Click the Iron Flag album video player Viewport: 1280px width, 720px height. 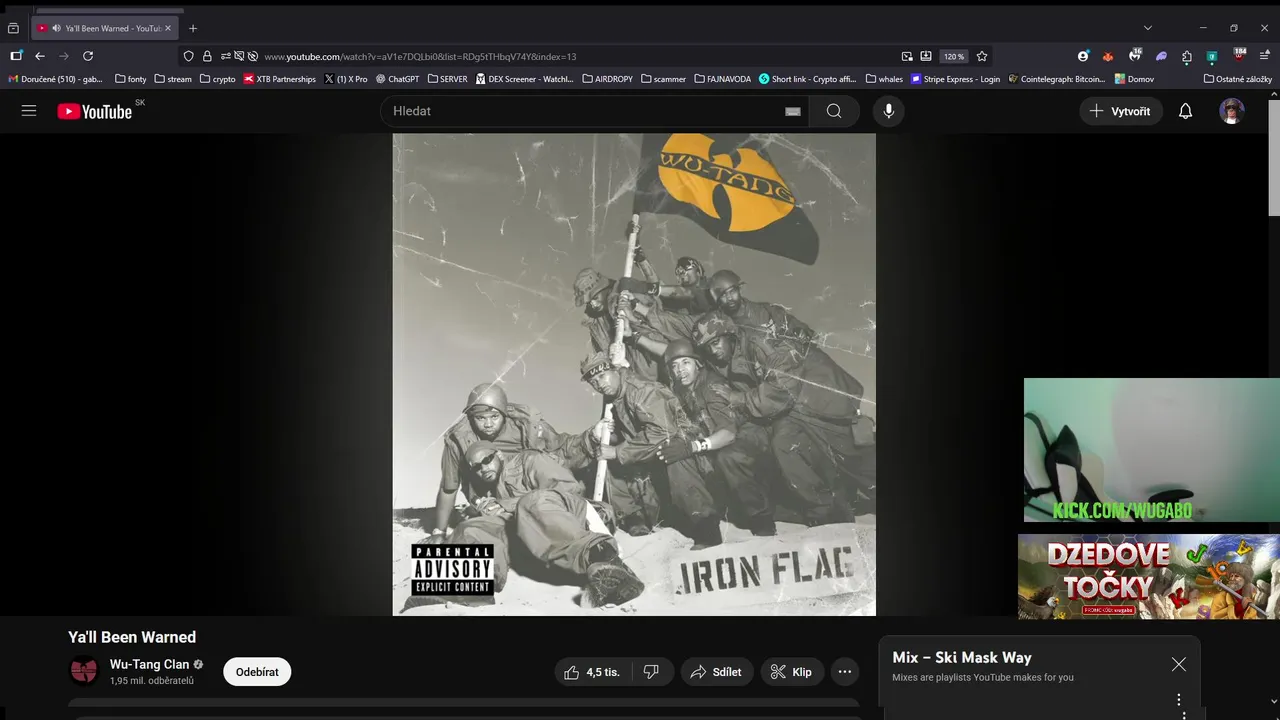(x=634, y=375)
